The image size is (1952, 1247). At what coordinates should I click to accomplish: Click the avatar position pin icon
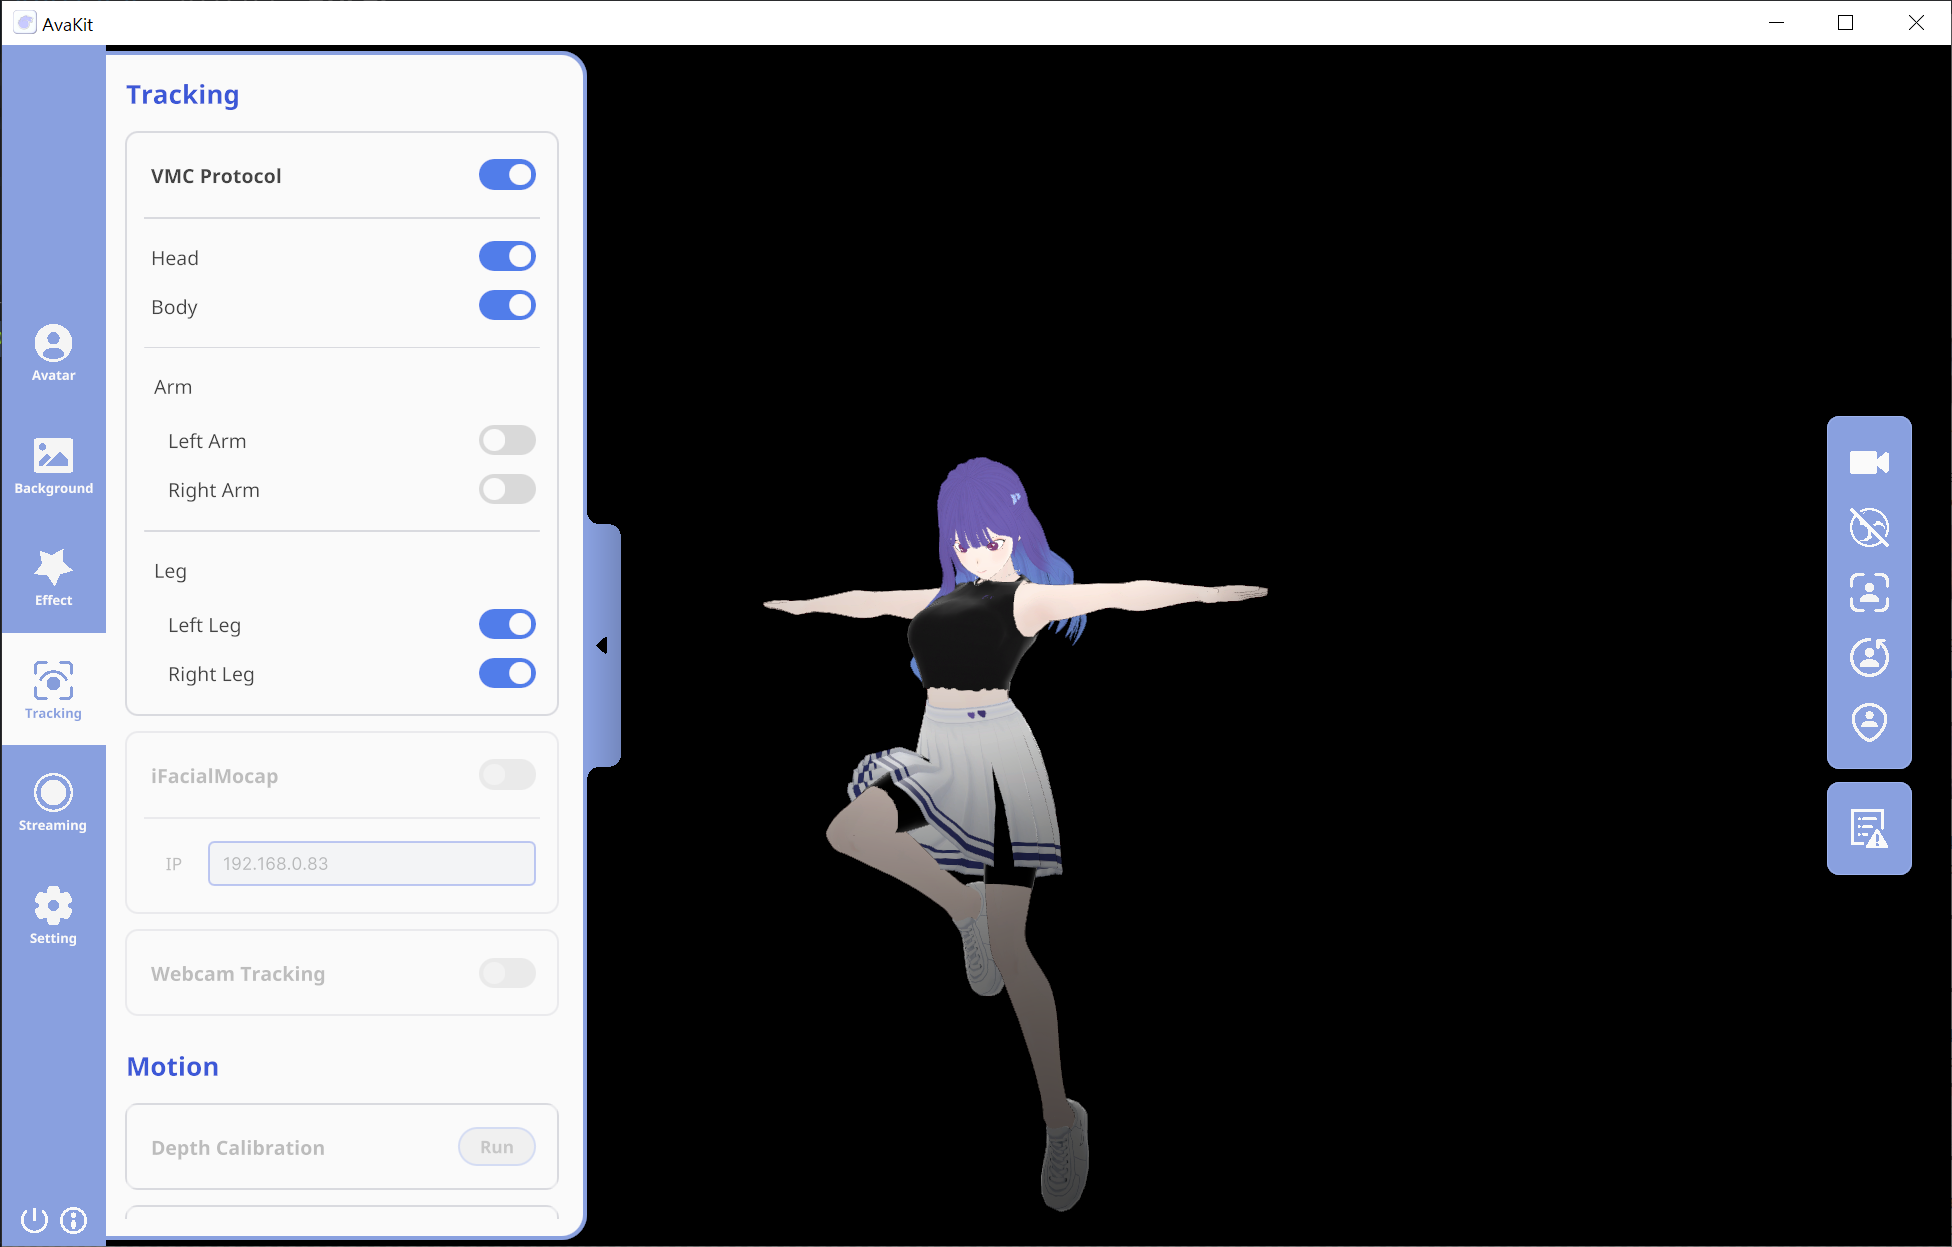tap(1869, 722)
